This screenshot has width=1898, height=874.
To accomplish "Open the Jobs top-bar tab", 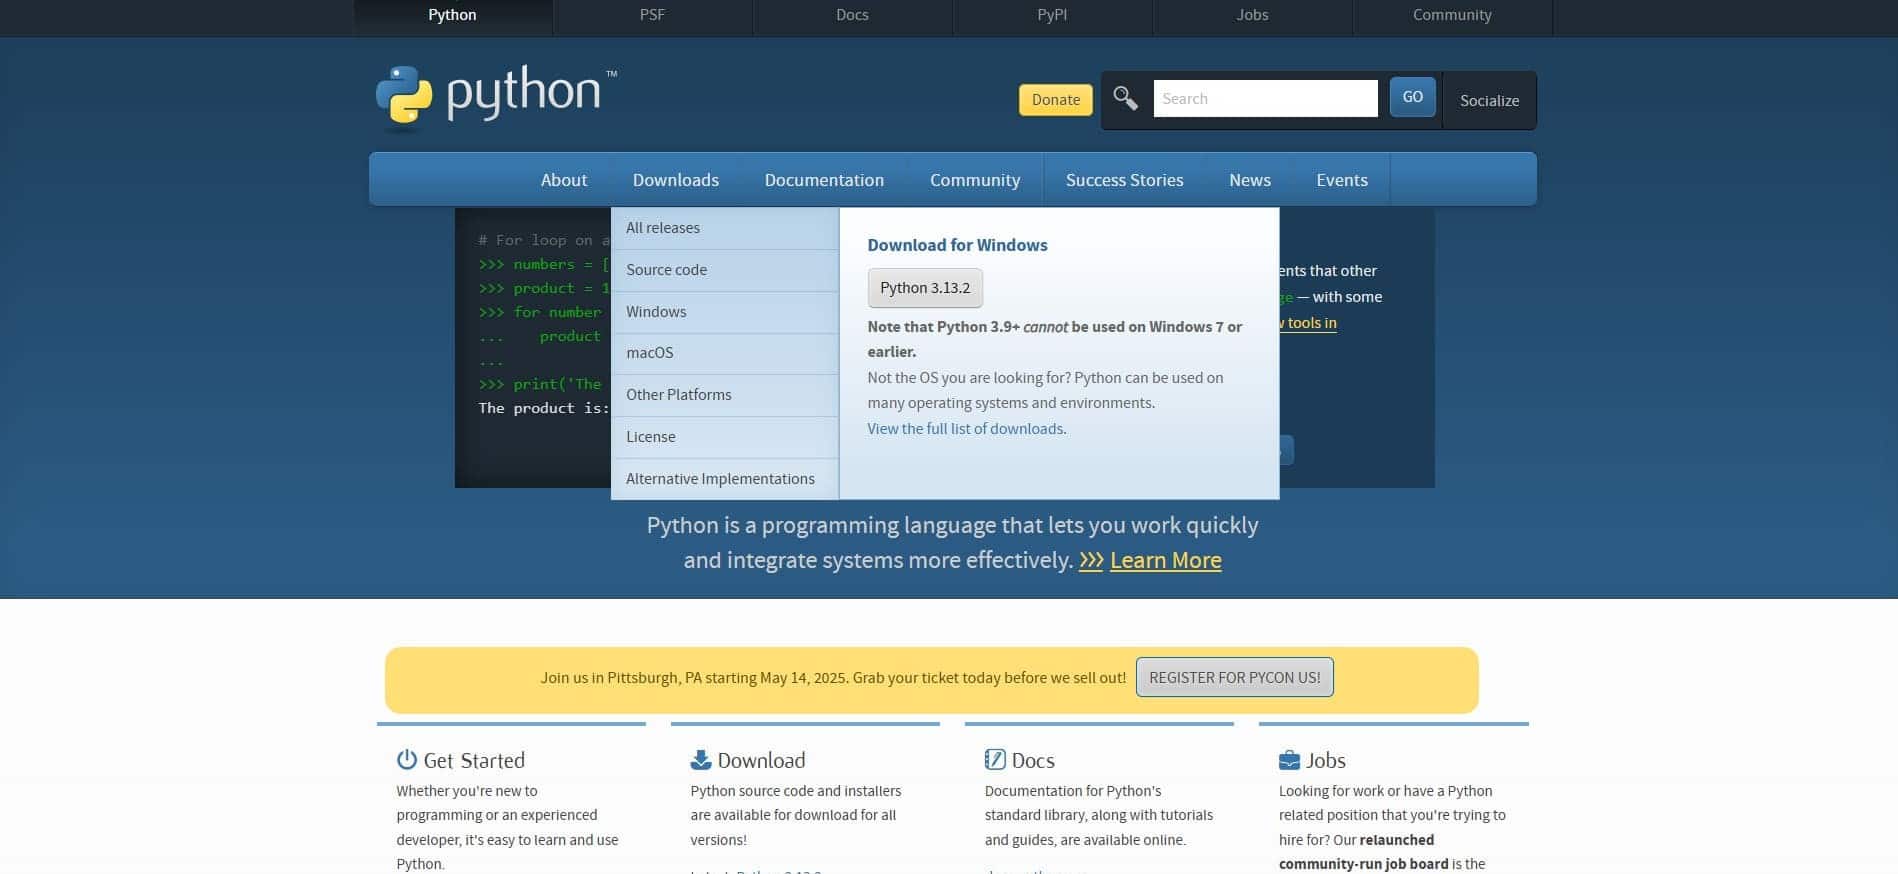I will tap(1252, 15).
